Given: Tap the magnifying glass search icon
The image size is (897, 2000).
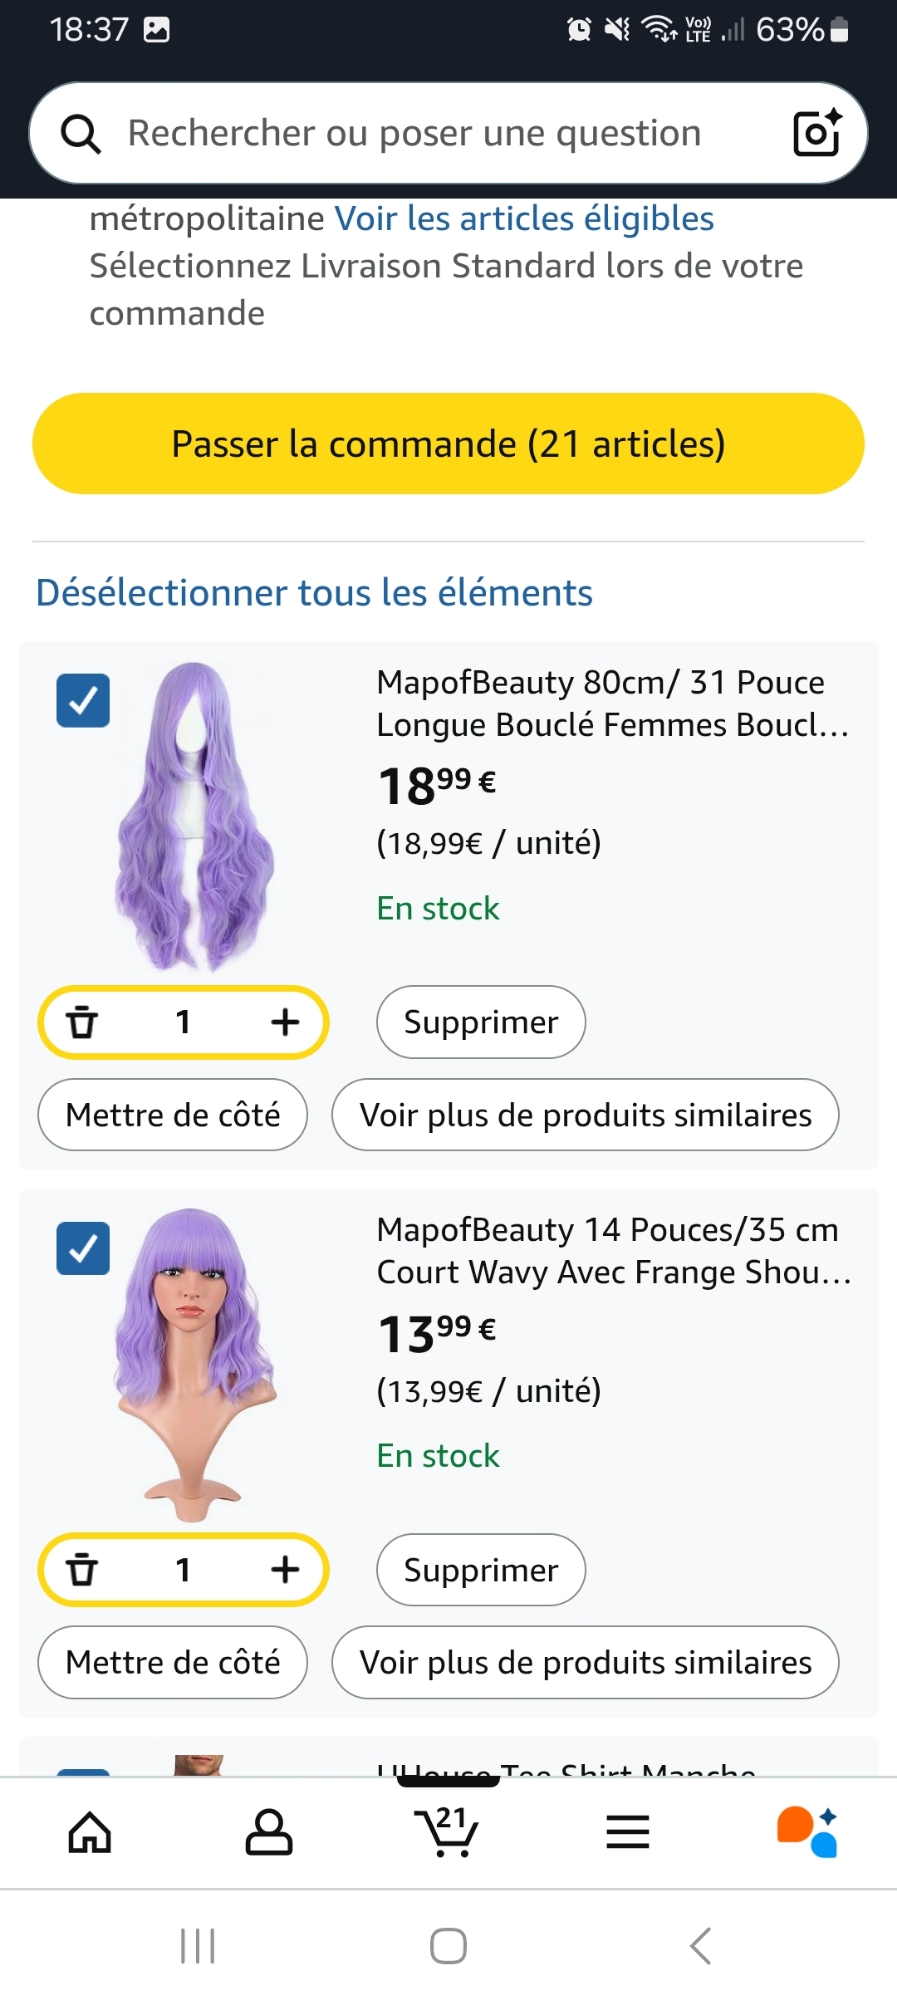Looking at the screenshot, I should pos(80,133).
